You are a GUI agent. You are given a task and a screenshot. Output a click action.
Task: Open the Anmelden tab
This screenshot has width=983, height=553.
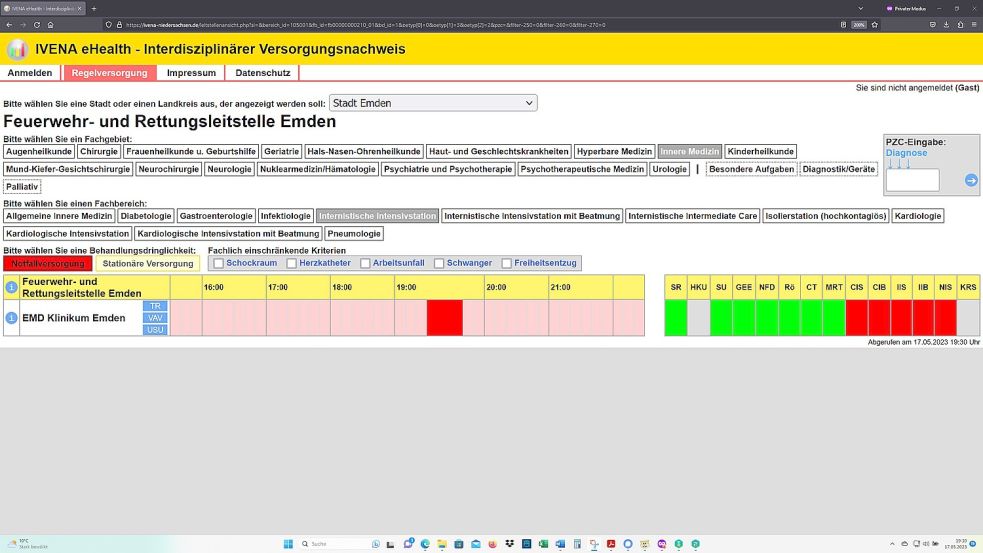pos(30,73)
